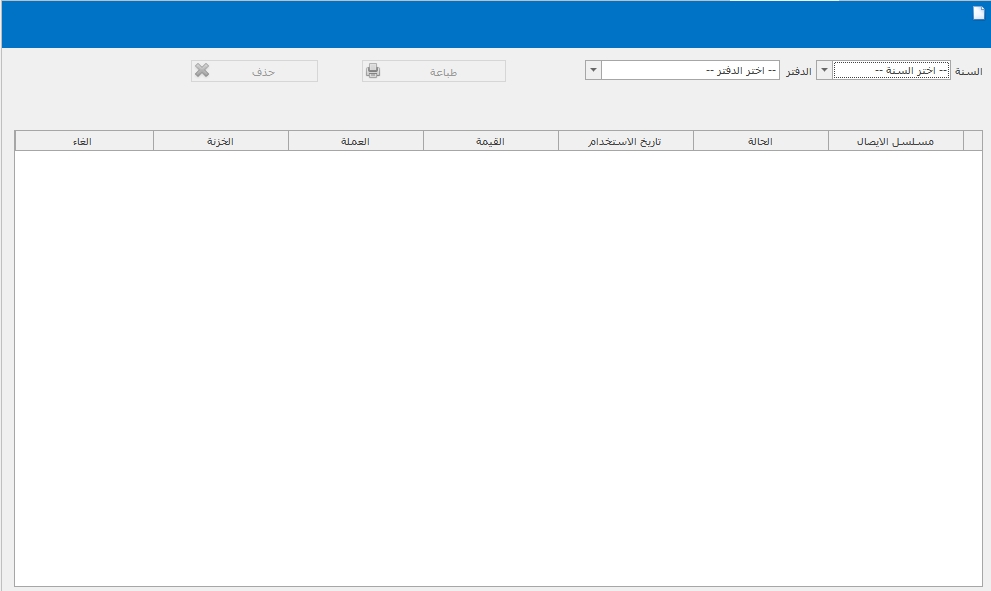The height and width of the screenshot is (591, 991).
Task: Select the الغاء column header
Action: click(84, 141)
